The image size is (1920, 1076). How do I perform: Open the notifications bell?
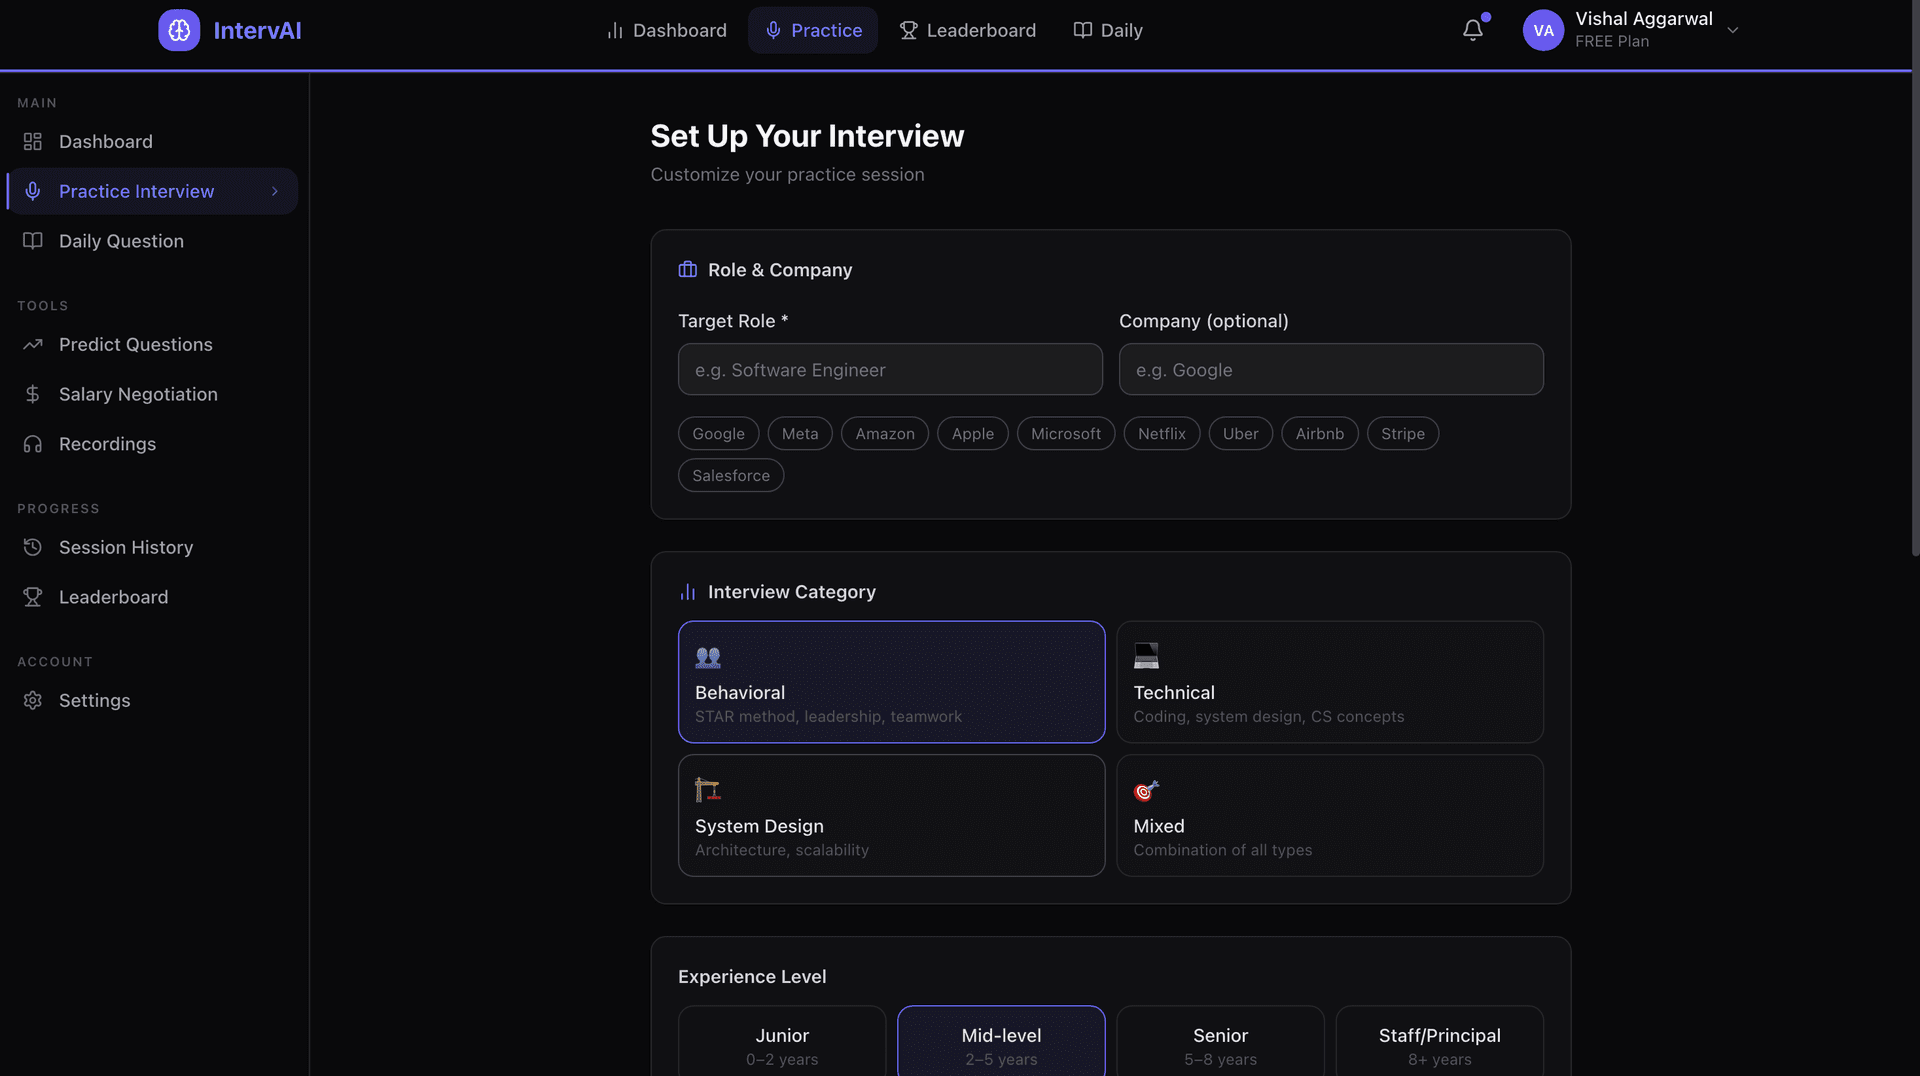[1473, 30]
